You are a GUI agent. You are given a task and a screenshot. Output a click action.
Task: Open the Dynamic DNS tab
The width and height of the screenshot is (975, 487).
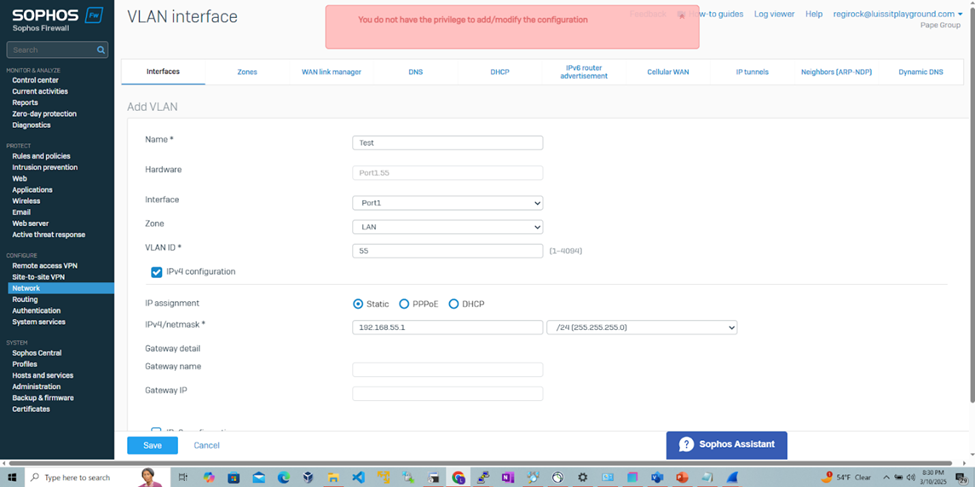click(x=920, y=72)
